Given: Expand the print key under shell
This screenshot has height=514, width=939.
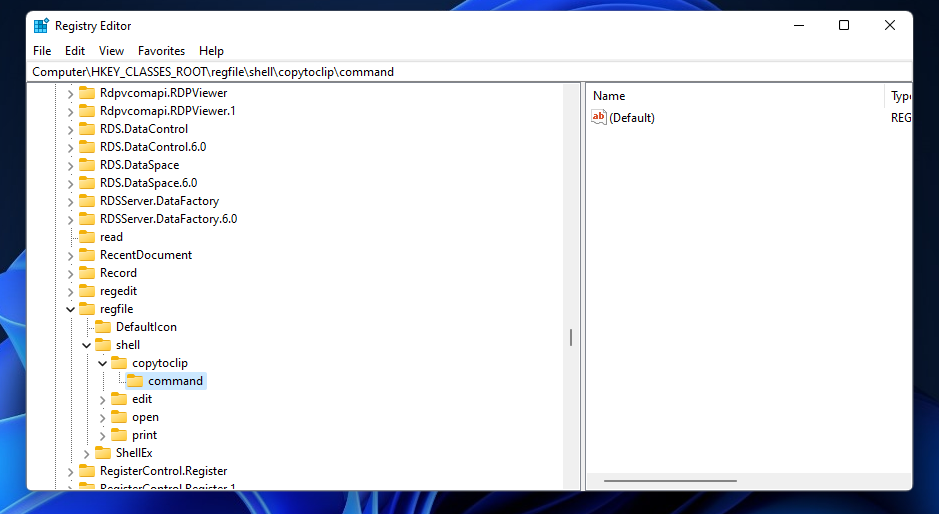Looking at the screenshot, I should (x=103, y=436).
